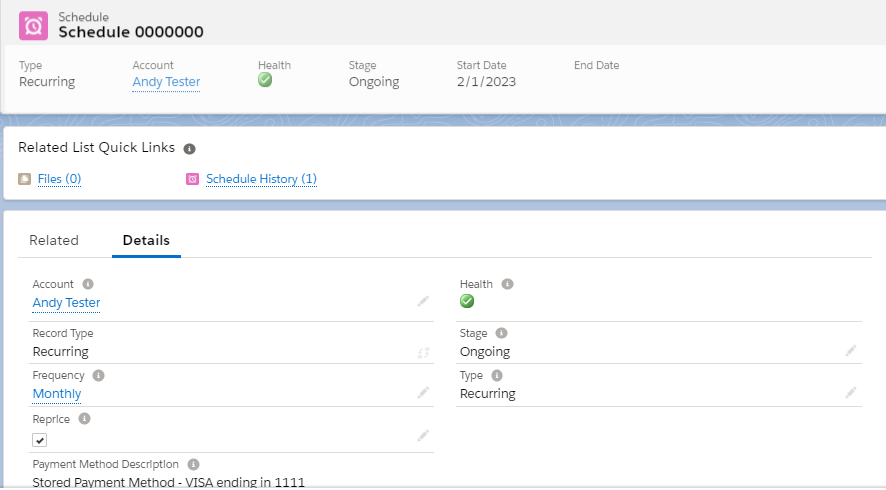Switch to the Related tab
The image size is (886, 490).
click(x=54, y=241)
